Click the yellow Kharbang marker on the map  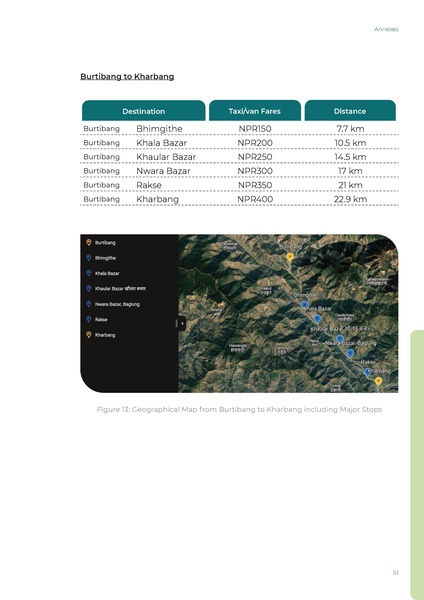click(378, 381)
